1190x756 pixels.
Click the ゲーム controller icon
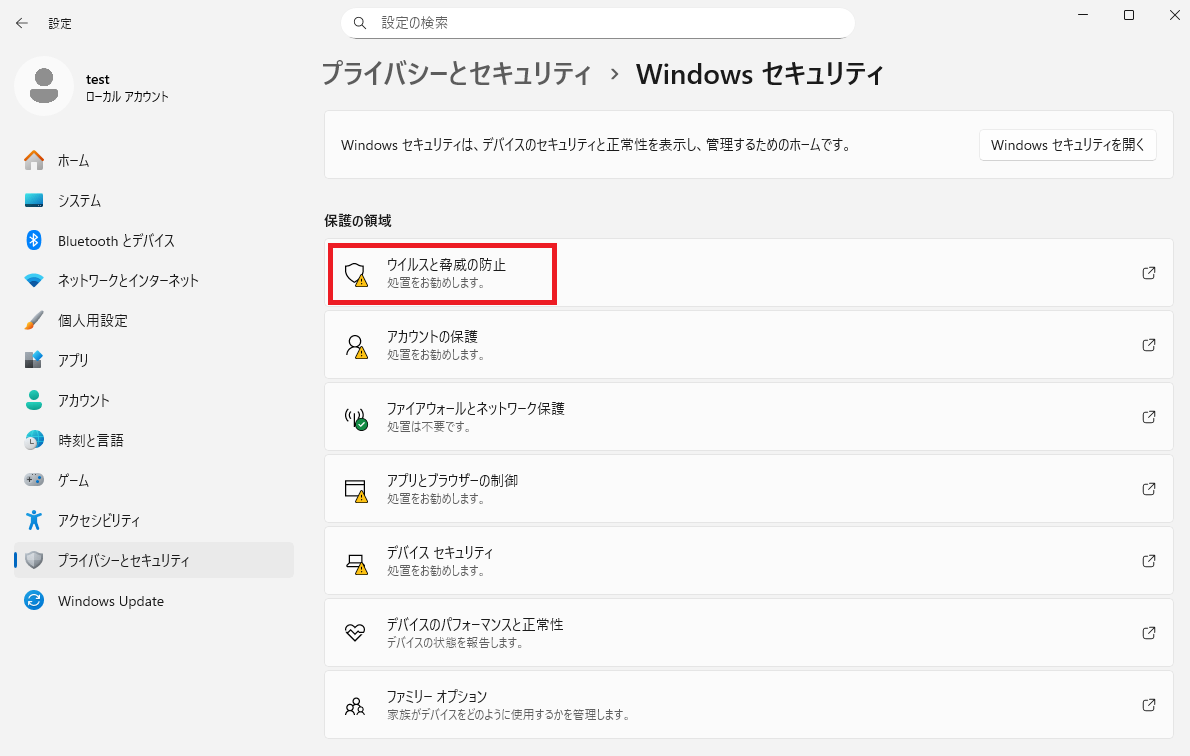click(x=34, y=480)
